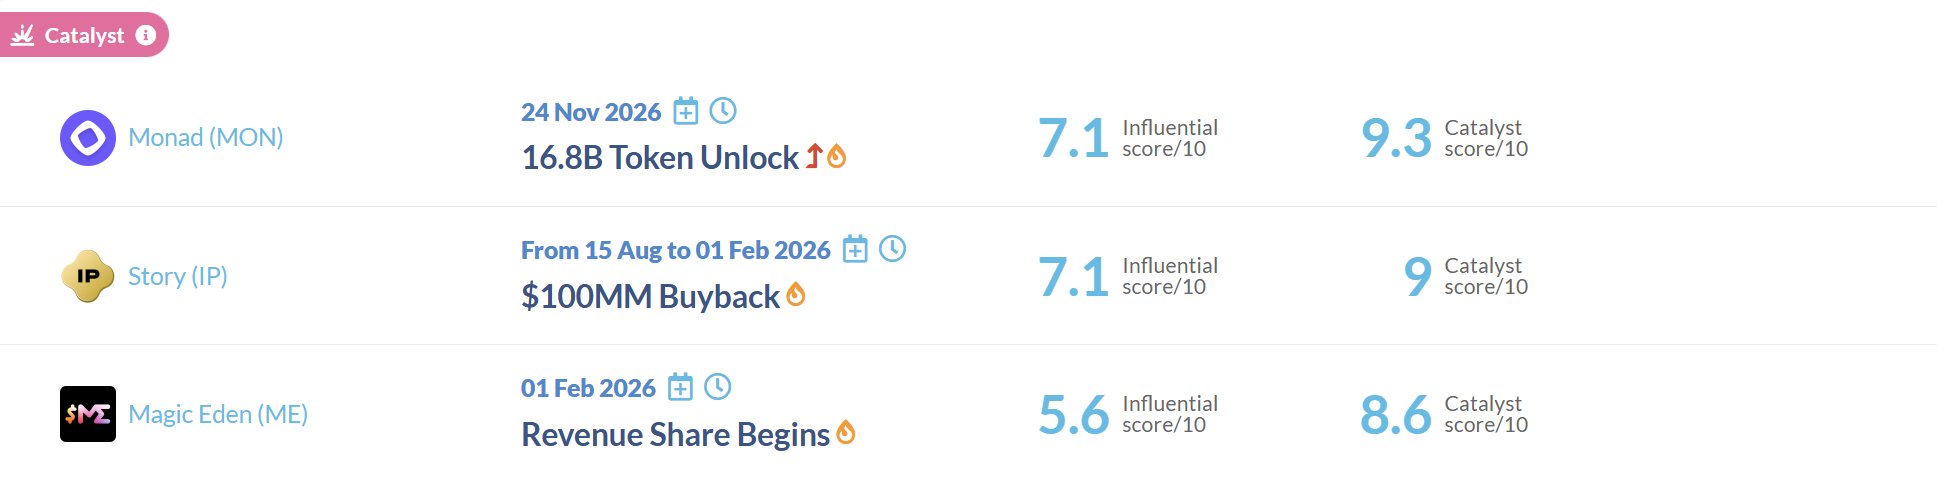Open the 16.8B Token Unlock event
Image resolution: width=1937 pixels, height=491 pixels.
coord(659,158)
